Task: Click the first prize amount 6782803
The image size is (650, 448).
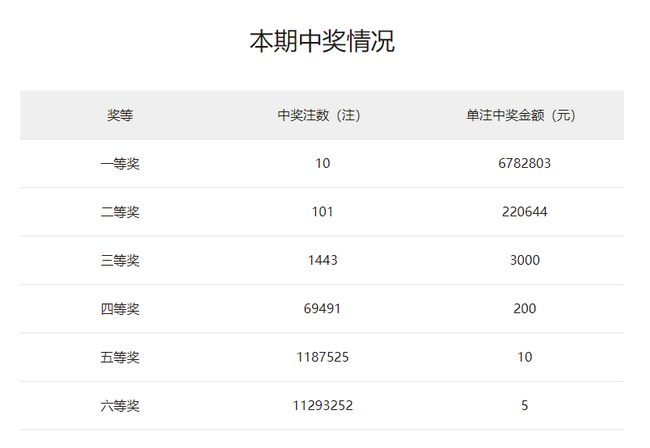Action: (524, 163)
